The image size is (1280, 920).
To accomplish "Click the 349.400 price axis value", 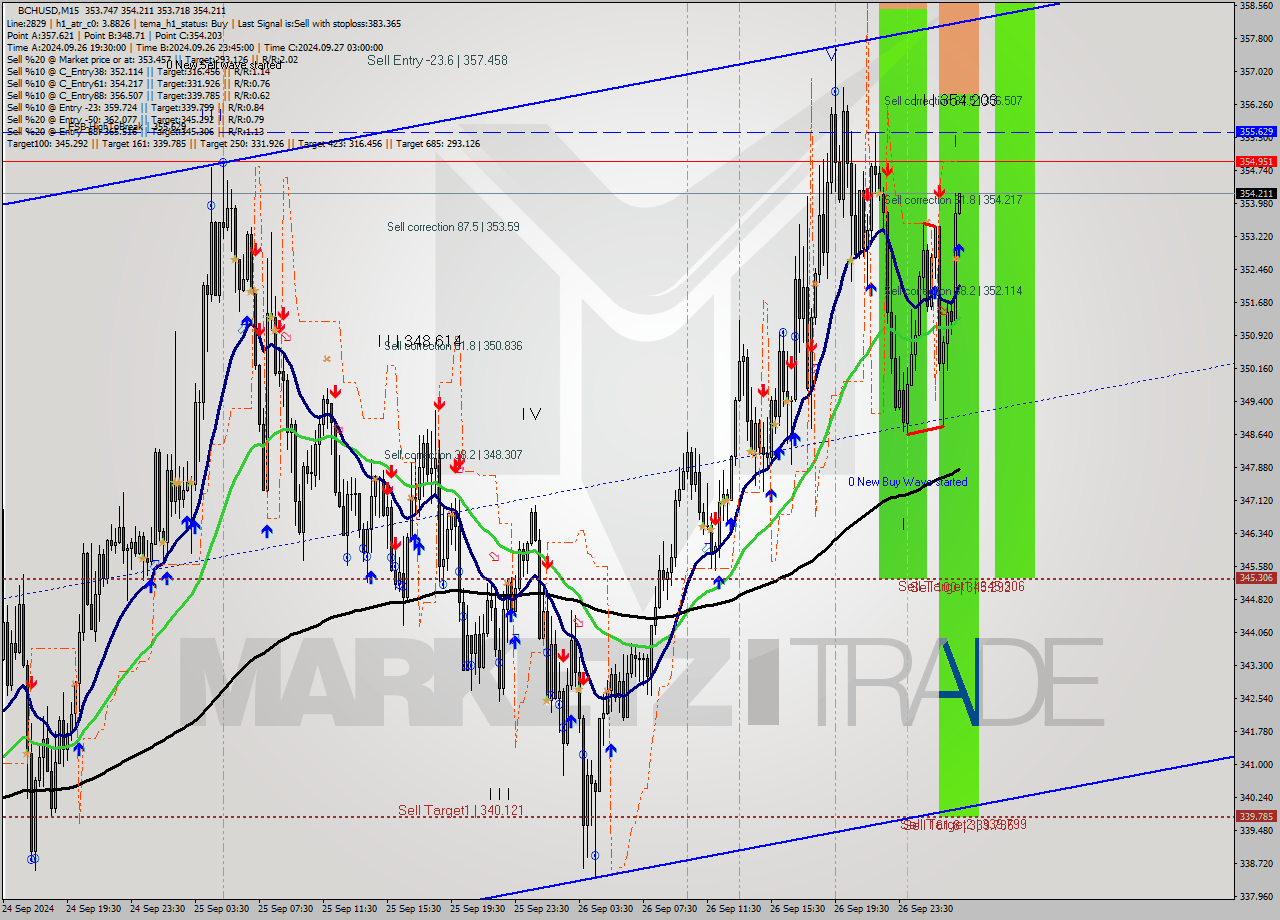I will click(x=1256, y=401).
